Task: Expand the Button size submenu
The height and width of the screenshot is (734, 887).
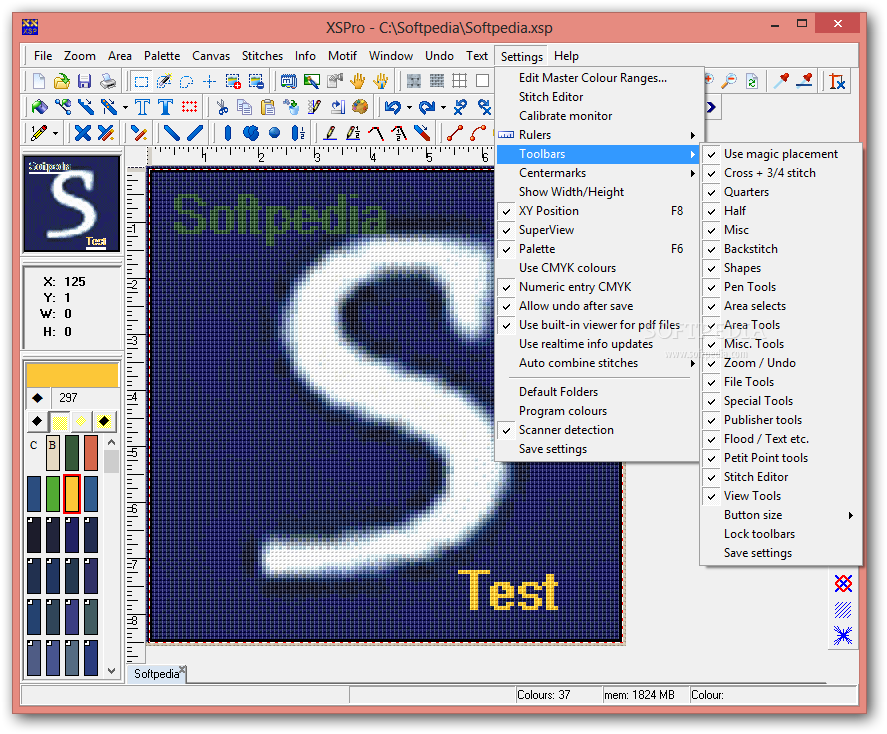Action: pyautogui.click(x=781, y=515)
